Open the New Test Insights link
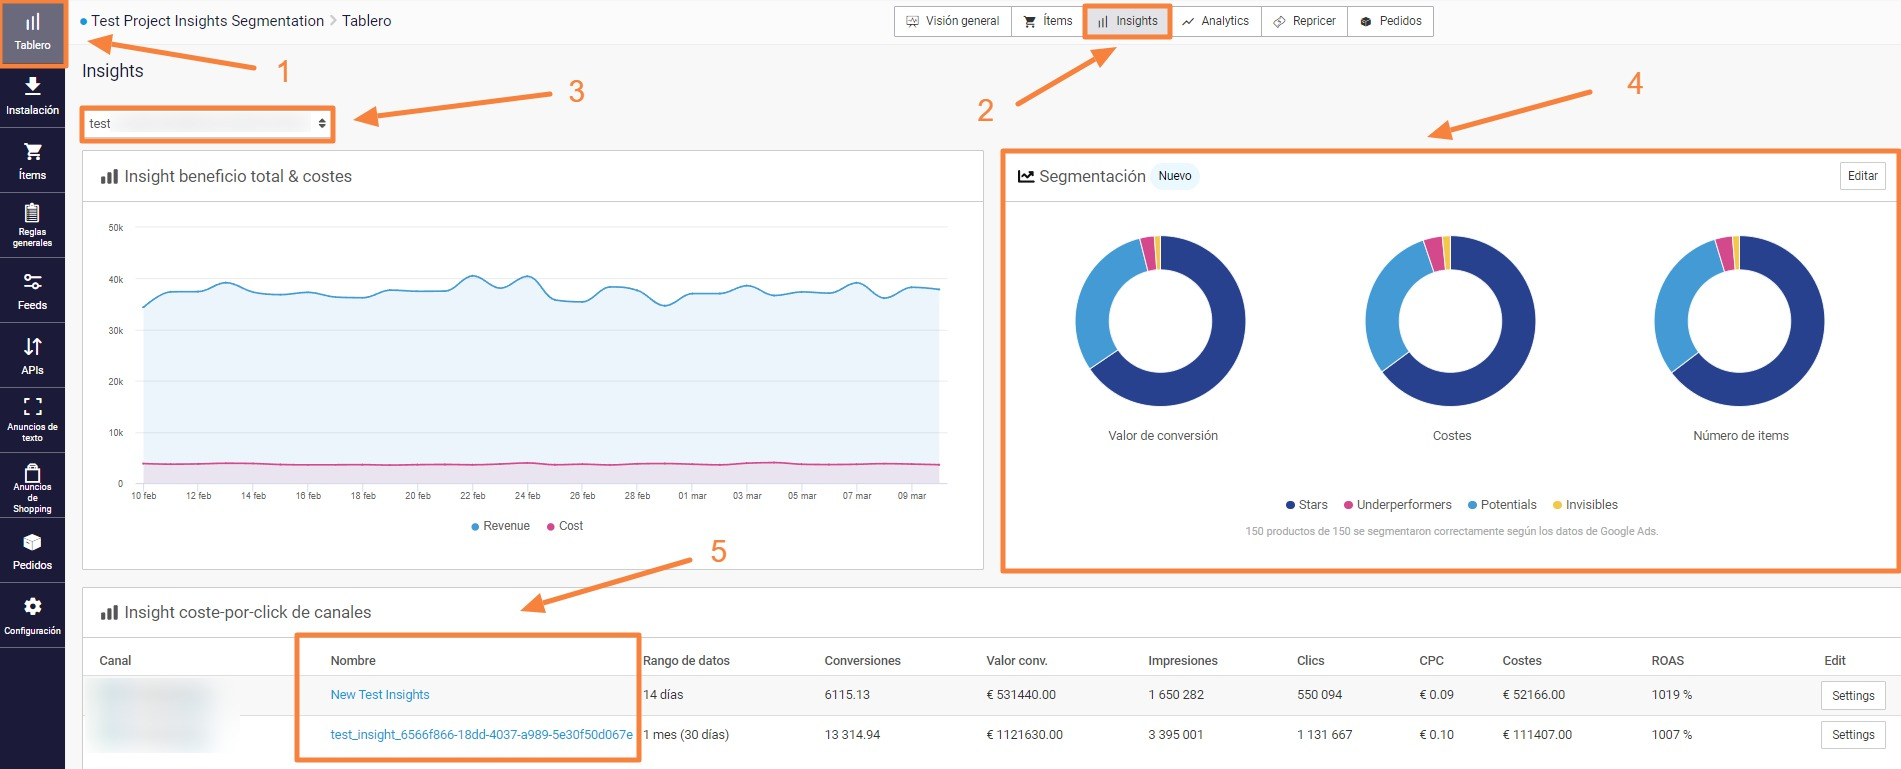The height and width of the screenshot is (769, 1901). point(380,695)
